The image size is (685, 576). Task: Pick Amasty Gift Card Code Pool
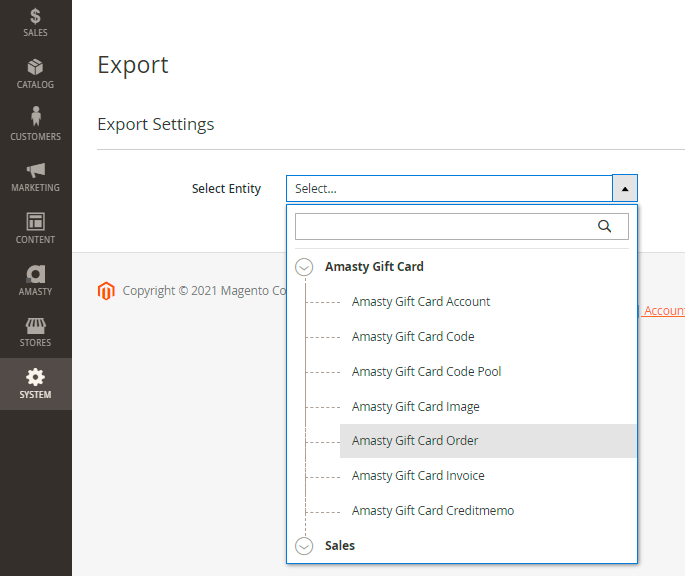pyautogui.click(x=426, y=372)
